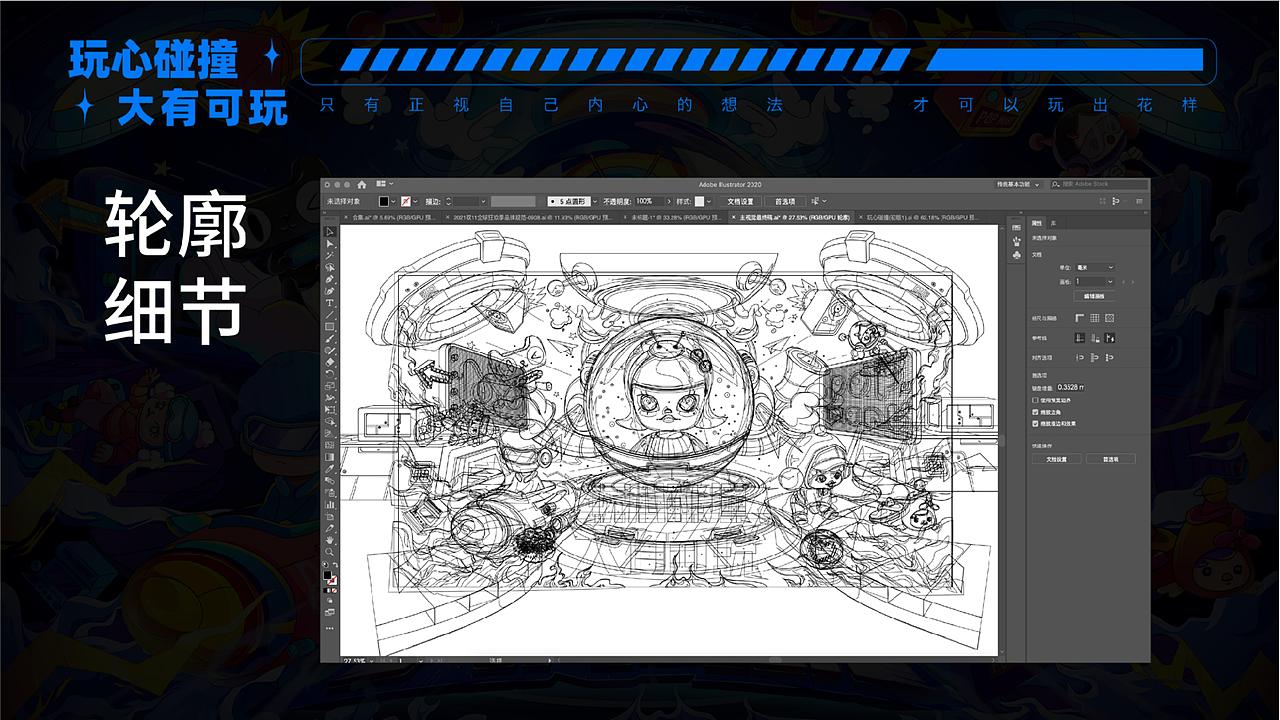This screenshot has width=1280, height=720.
Task: Click 首选项 under quick actions
Action: tap(1111, 459)
